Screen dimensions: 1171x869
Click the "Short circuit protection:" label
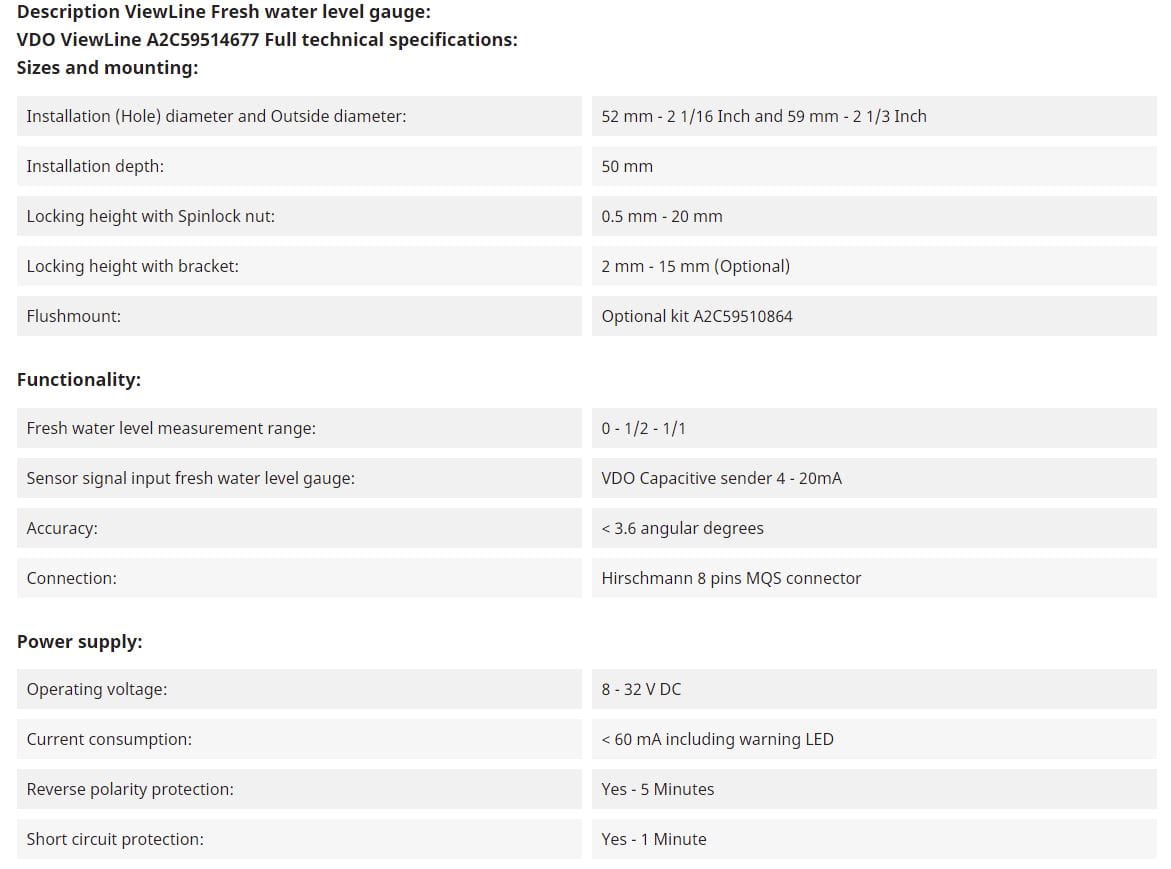coord(115,839)
